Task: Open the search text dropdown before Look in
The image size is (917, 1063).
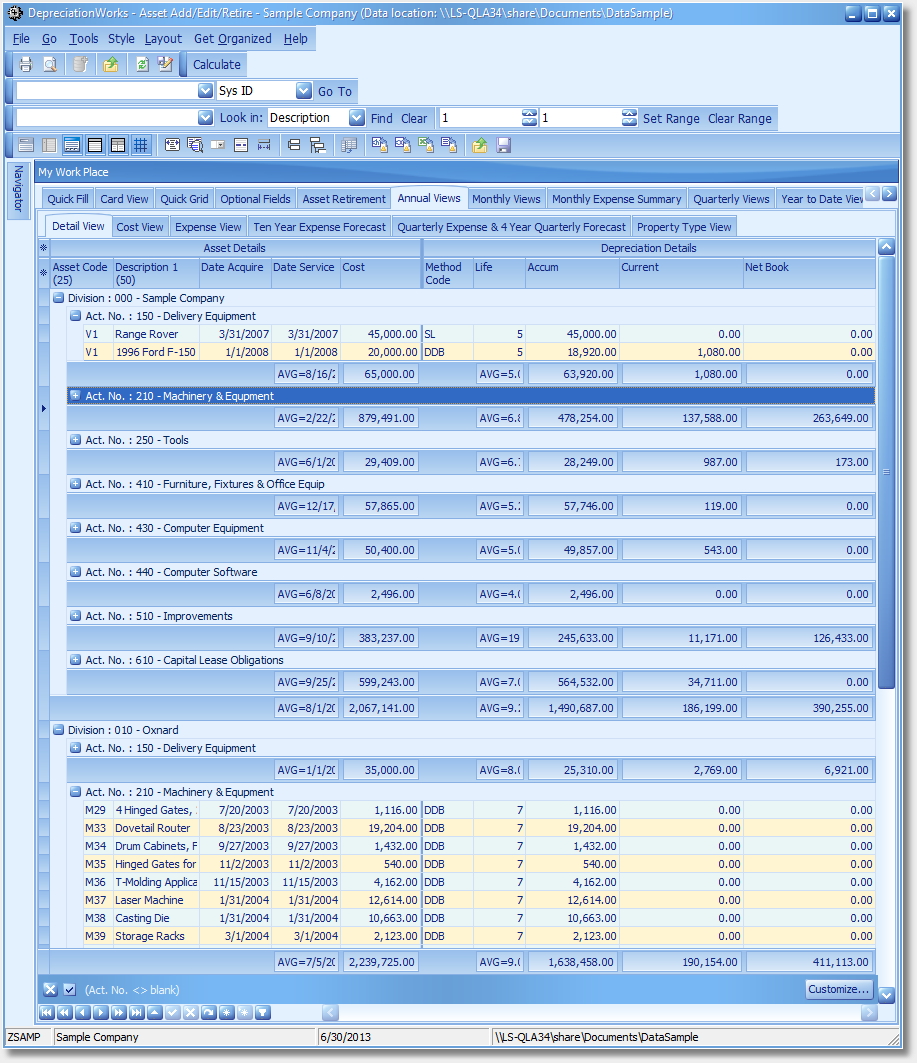Action: pyautogui.click(x=205, y=117)
